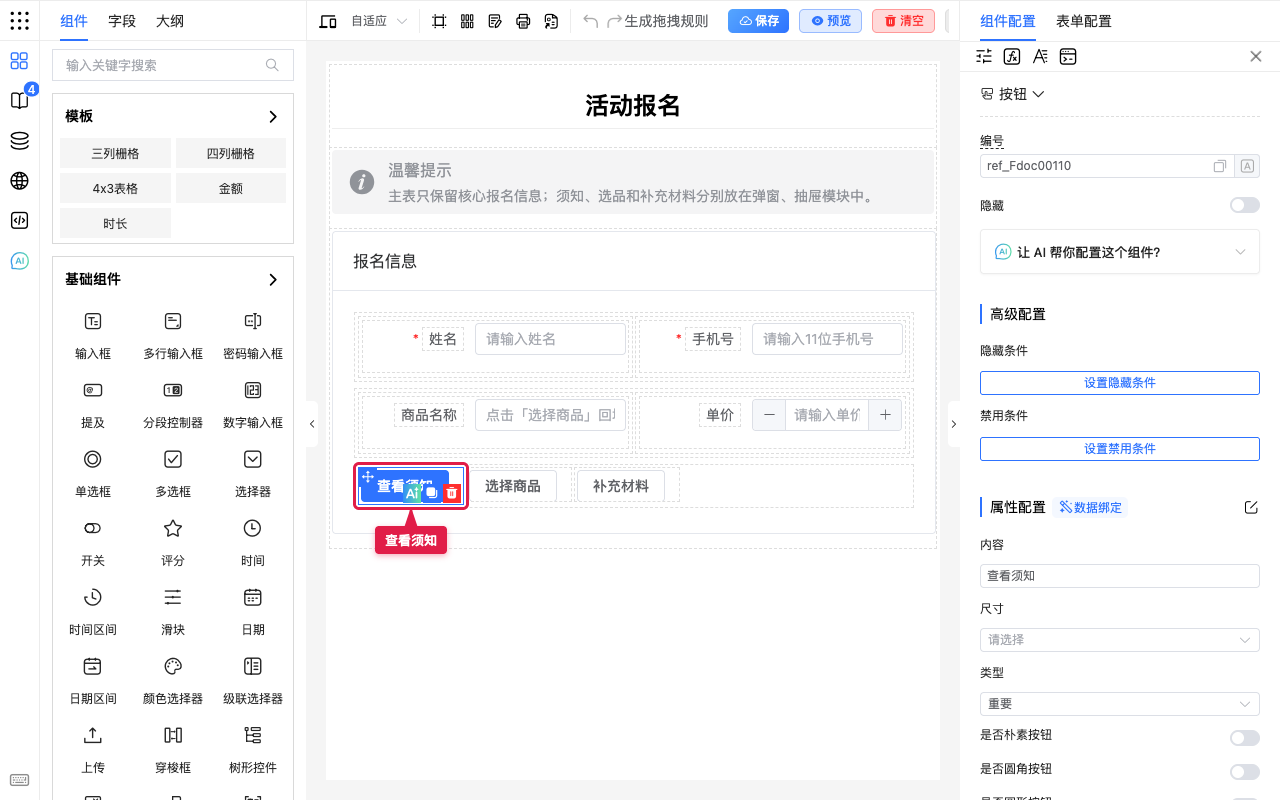The width and height of the screenshot is (1280, 800).
Task: Switch to the 表单配置 tab
Action: (1084, 21)
